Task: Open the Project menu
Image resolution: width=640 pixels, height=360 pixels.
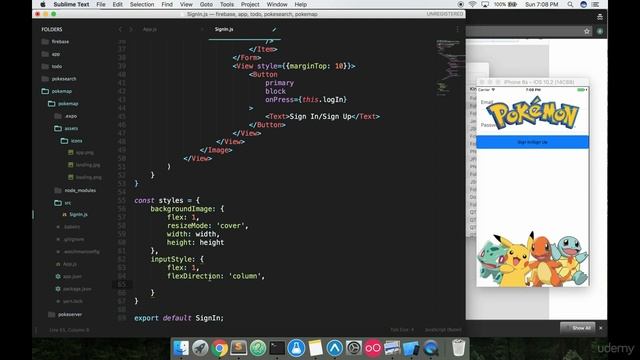Action: (250, 4)
